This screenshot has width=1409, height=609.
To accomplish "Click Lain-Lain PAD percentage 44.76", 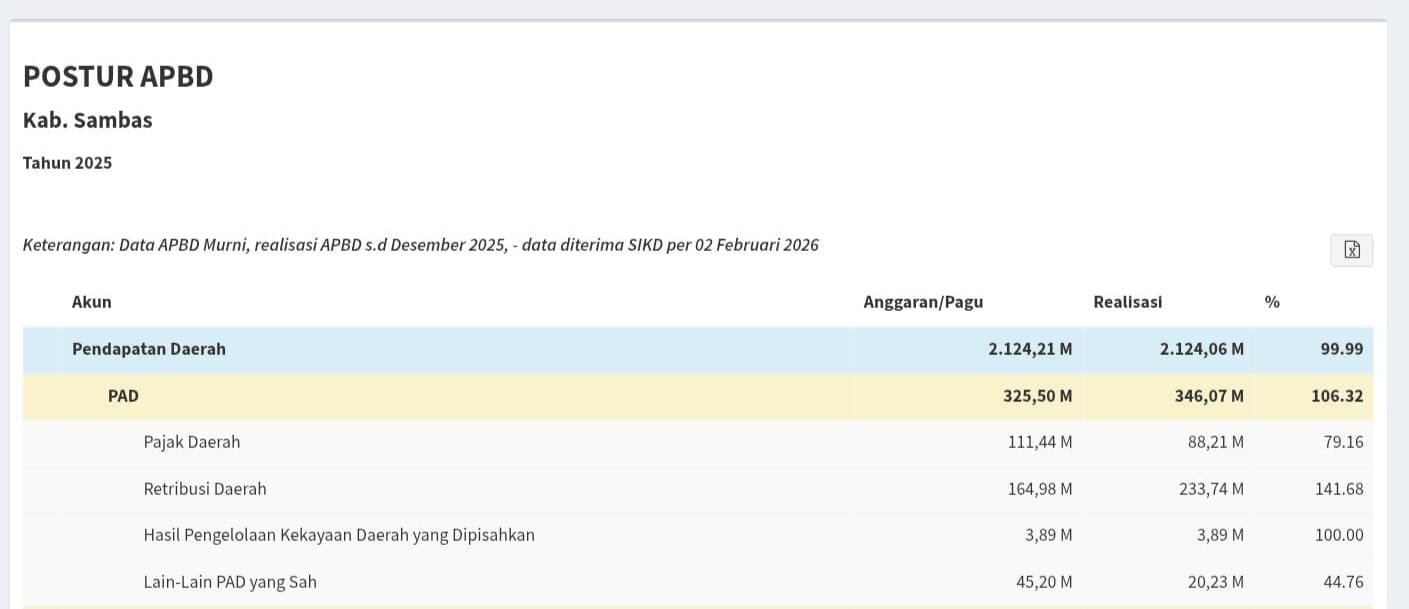I will click(x=1341, y=581).
